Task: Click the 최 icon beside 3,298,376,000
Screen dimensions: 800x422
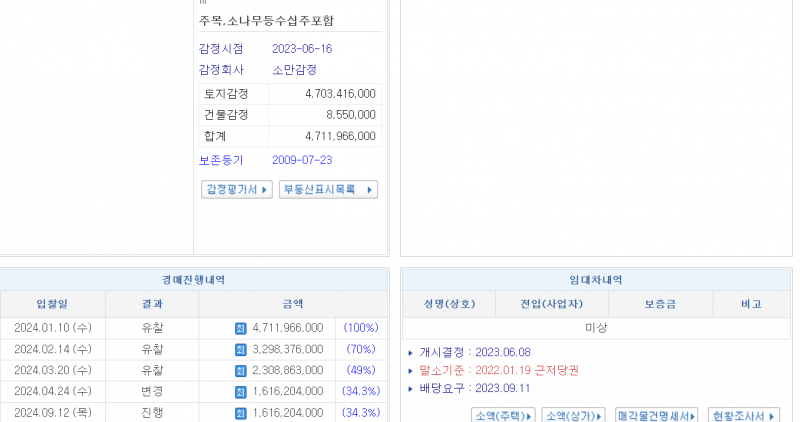Action: (x=240, y=349)
